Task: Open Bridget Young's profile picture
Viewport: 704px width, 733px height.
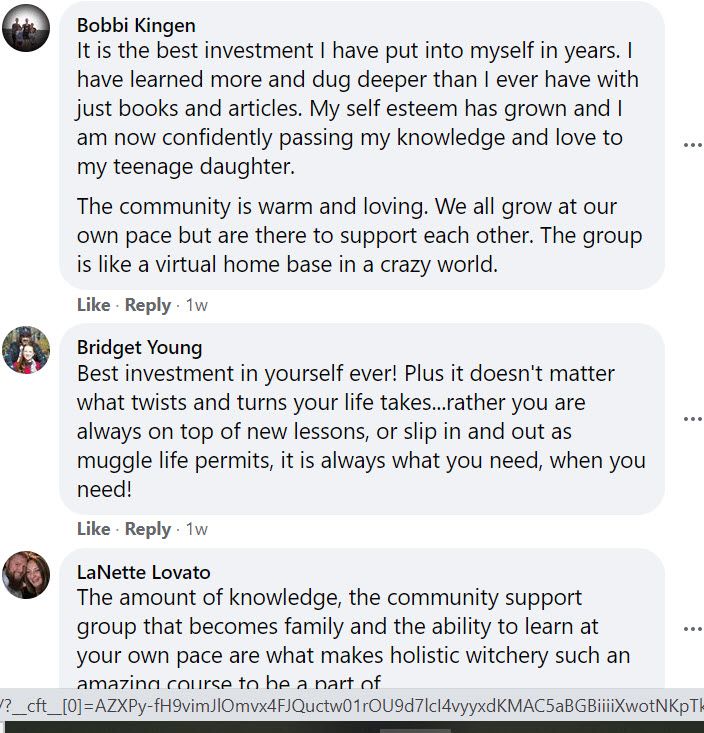Action: tap(26, 350)
